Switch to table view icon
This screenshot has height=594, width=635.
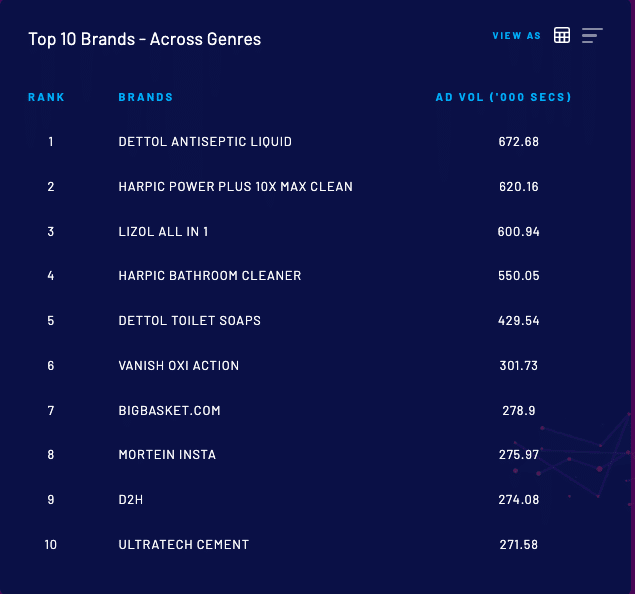562,36
